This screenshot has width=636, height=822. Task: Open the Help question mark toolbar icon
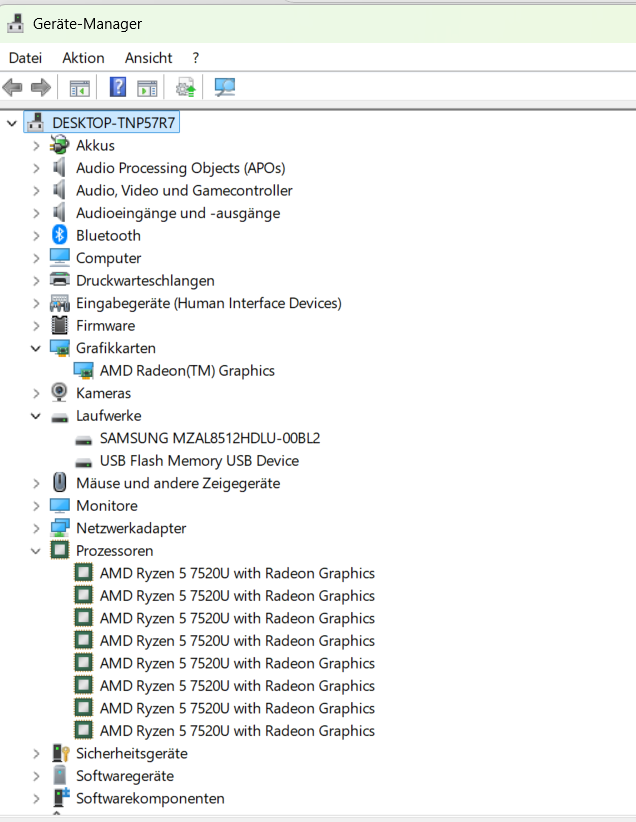tap(118, 87)
